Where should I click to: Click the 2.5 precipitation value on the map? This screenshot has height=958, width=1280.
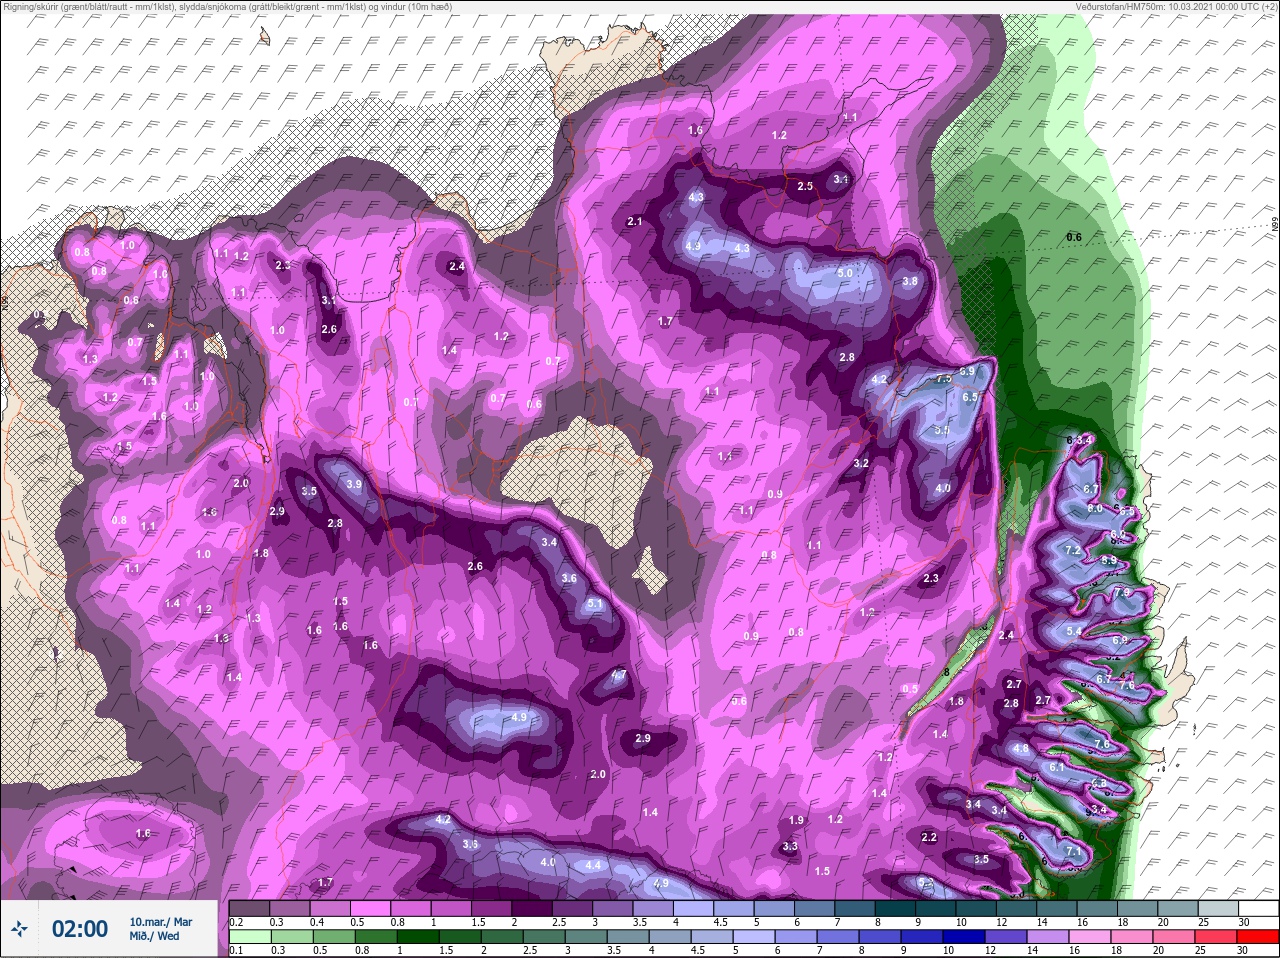click(805, 186)
